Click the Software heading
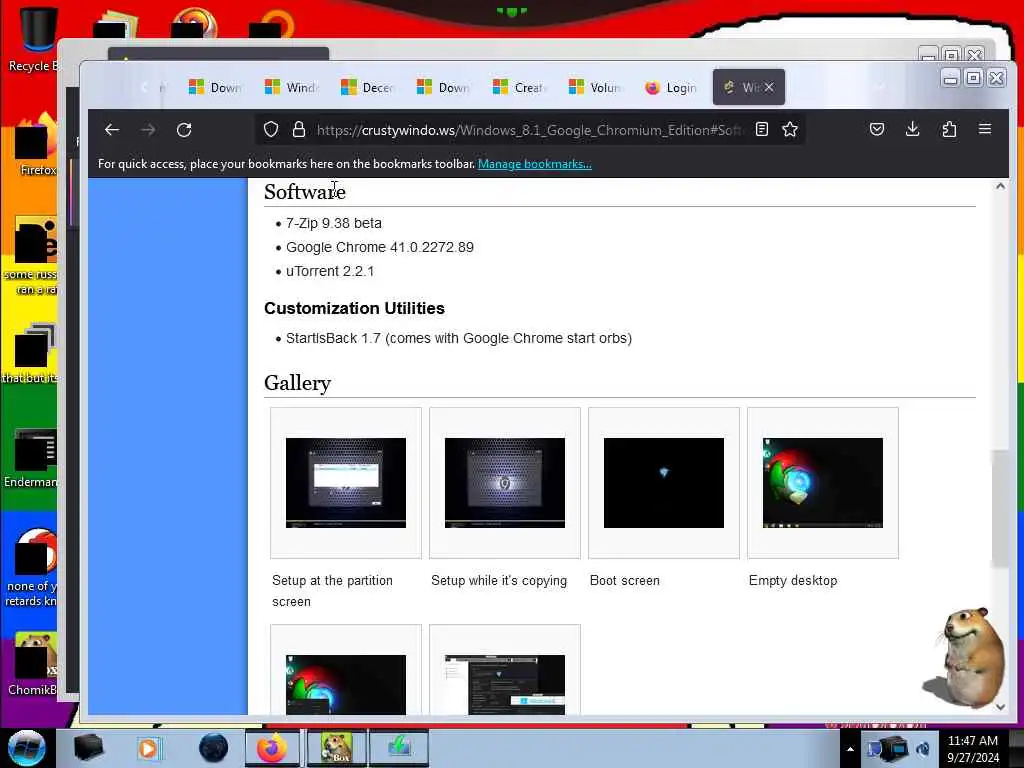 (x=304, y=192)
